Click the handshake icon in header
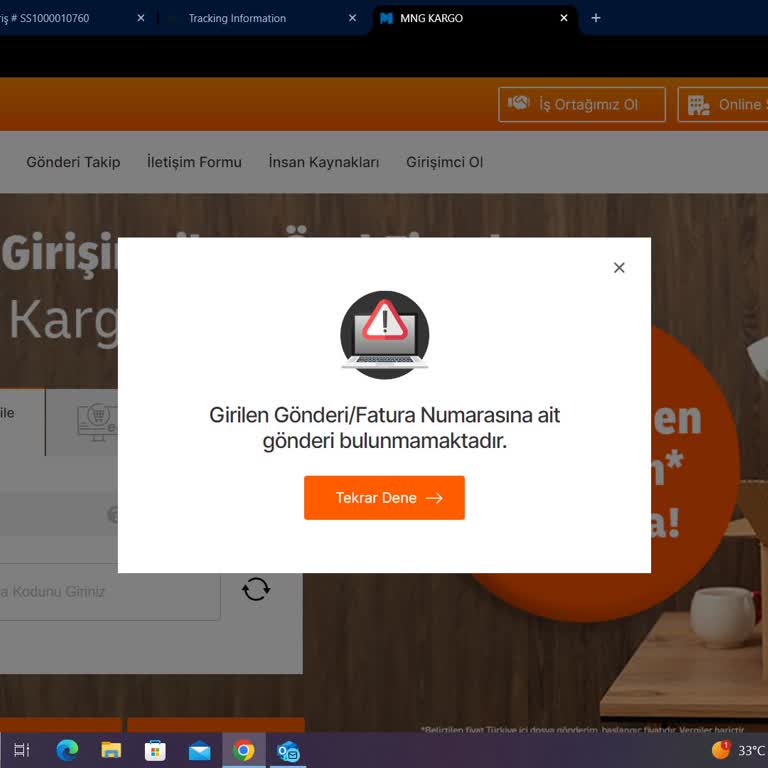The width and height of the screenshot is (768, 768). [x=519, y=103]
